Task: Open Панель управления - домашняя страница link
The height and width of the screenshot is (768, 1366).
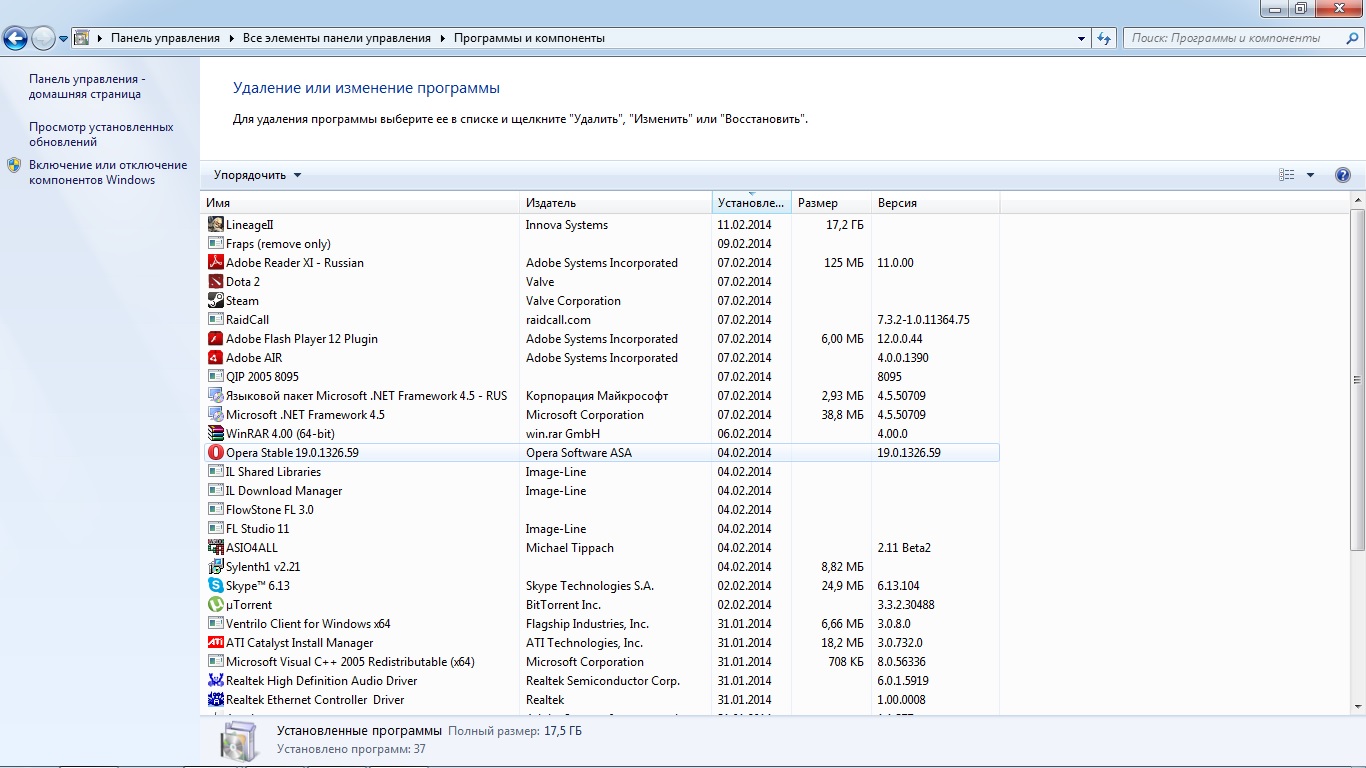Action: tap(86, 87)
